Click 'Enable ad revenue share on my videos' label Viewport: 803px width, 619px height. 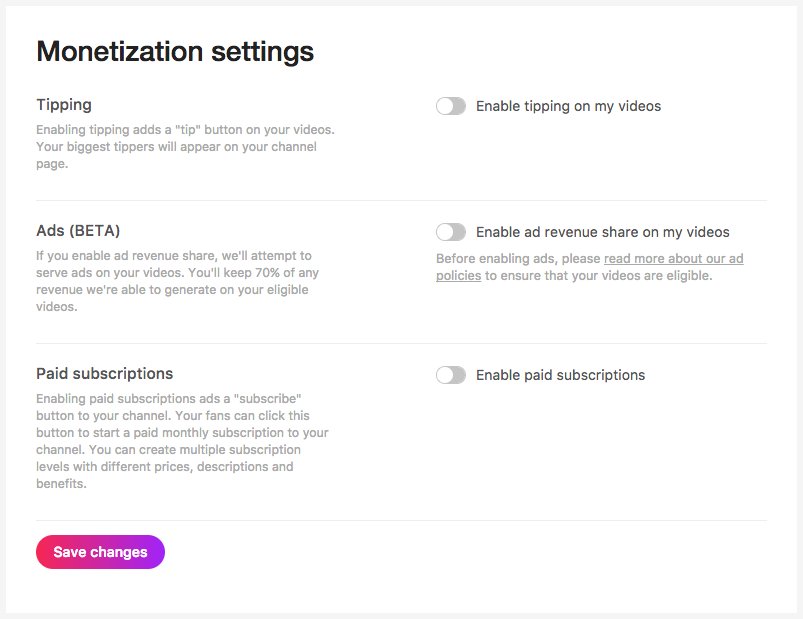(602, 232)
